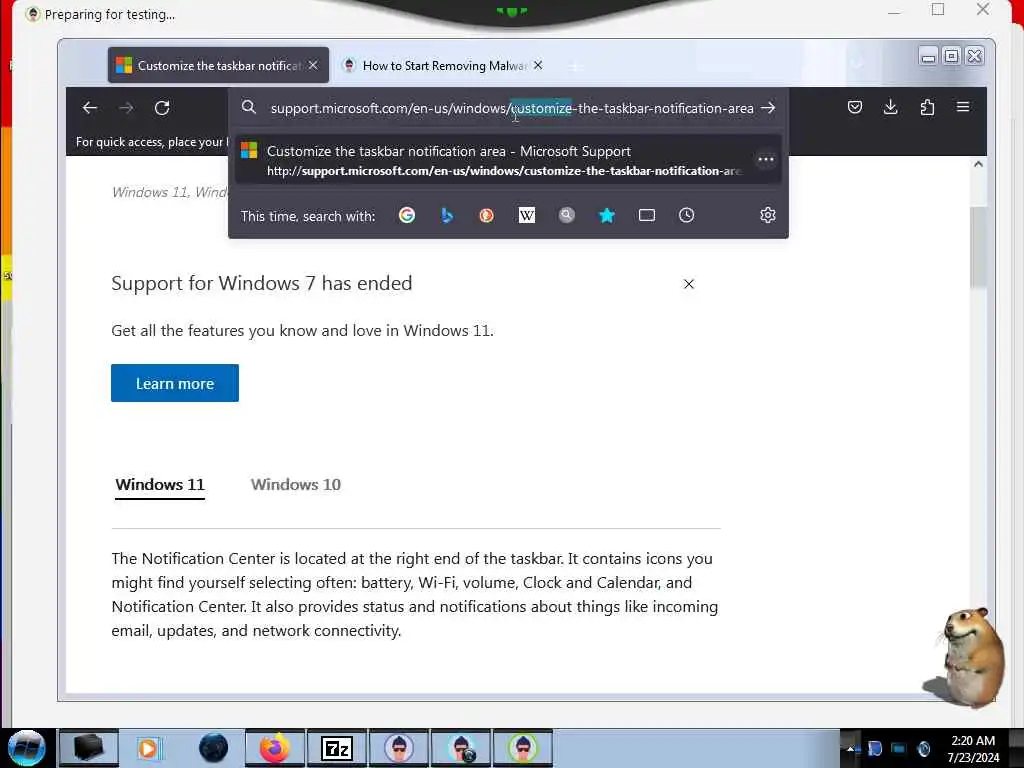Open the Firefox hamburger menu
Image resolution: width=1024 pixels, height=768 pixels.
pos(963,106)
